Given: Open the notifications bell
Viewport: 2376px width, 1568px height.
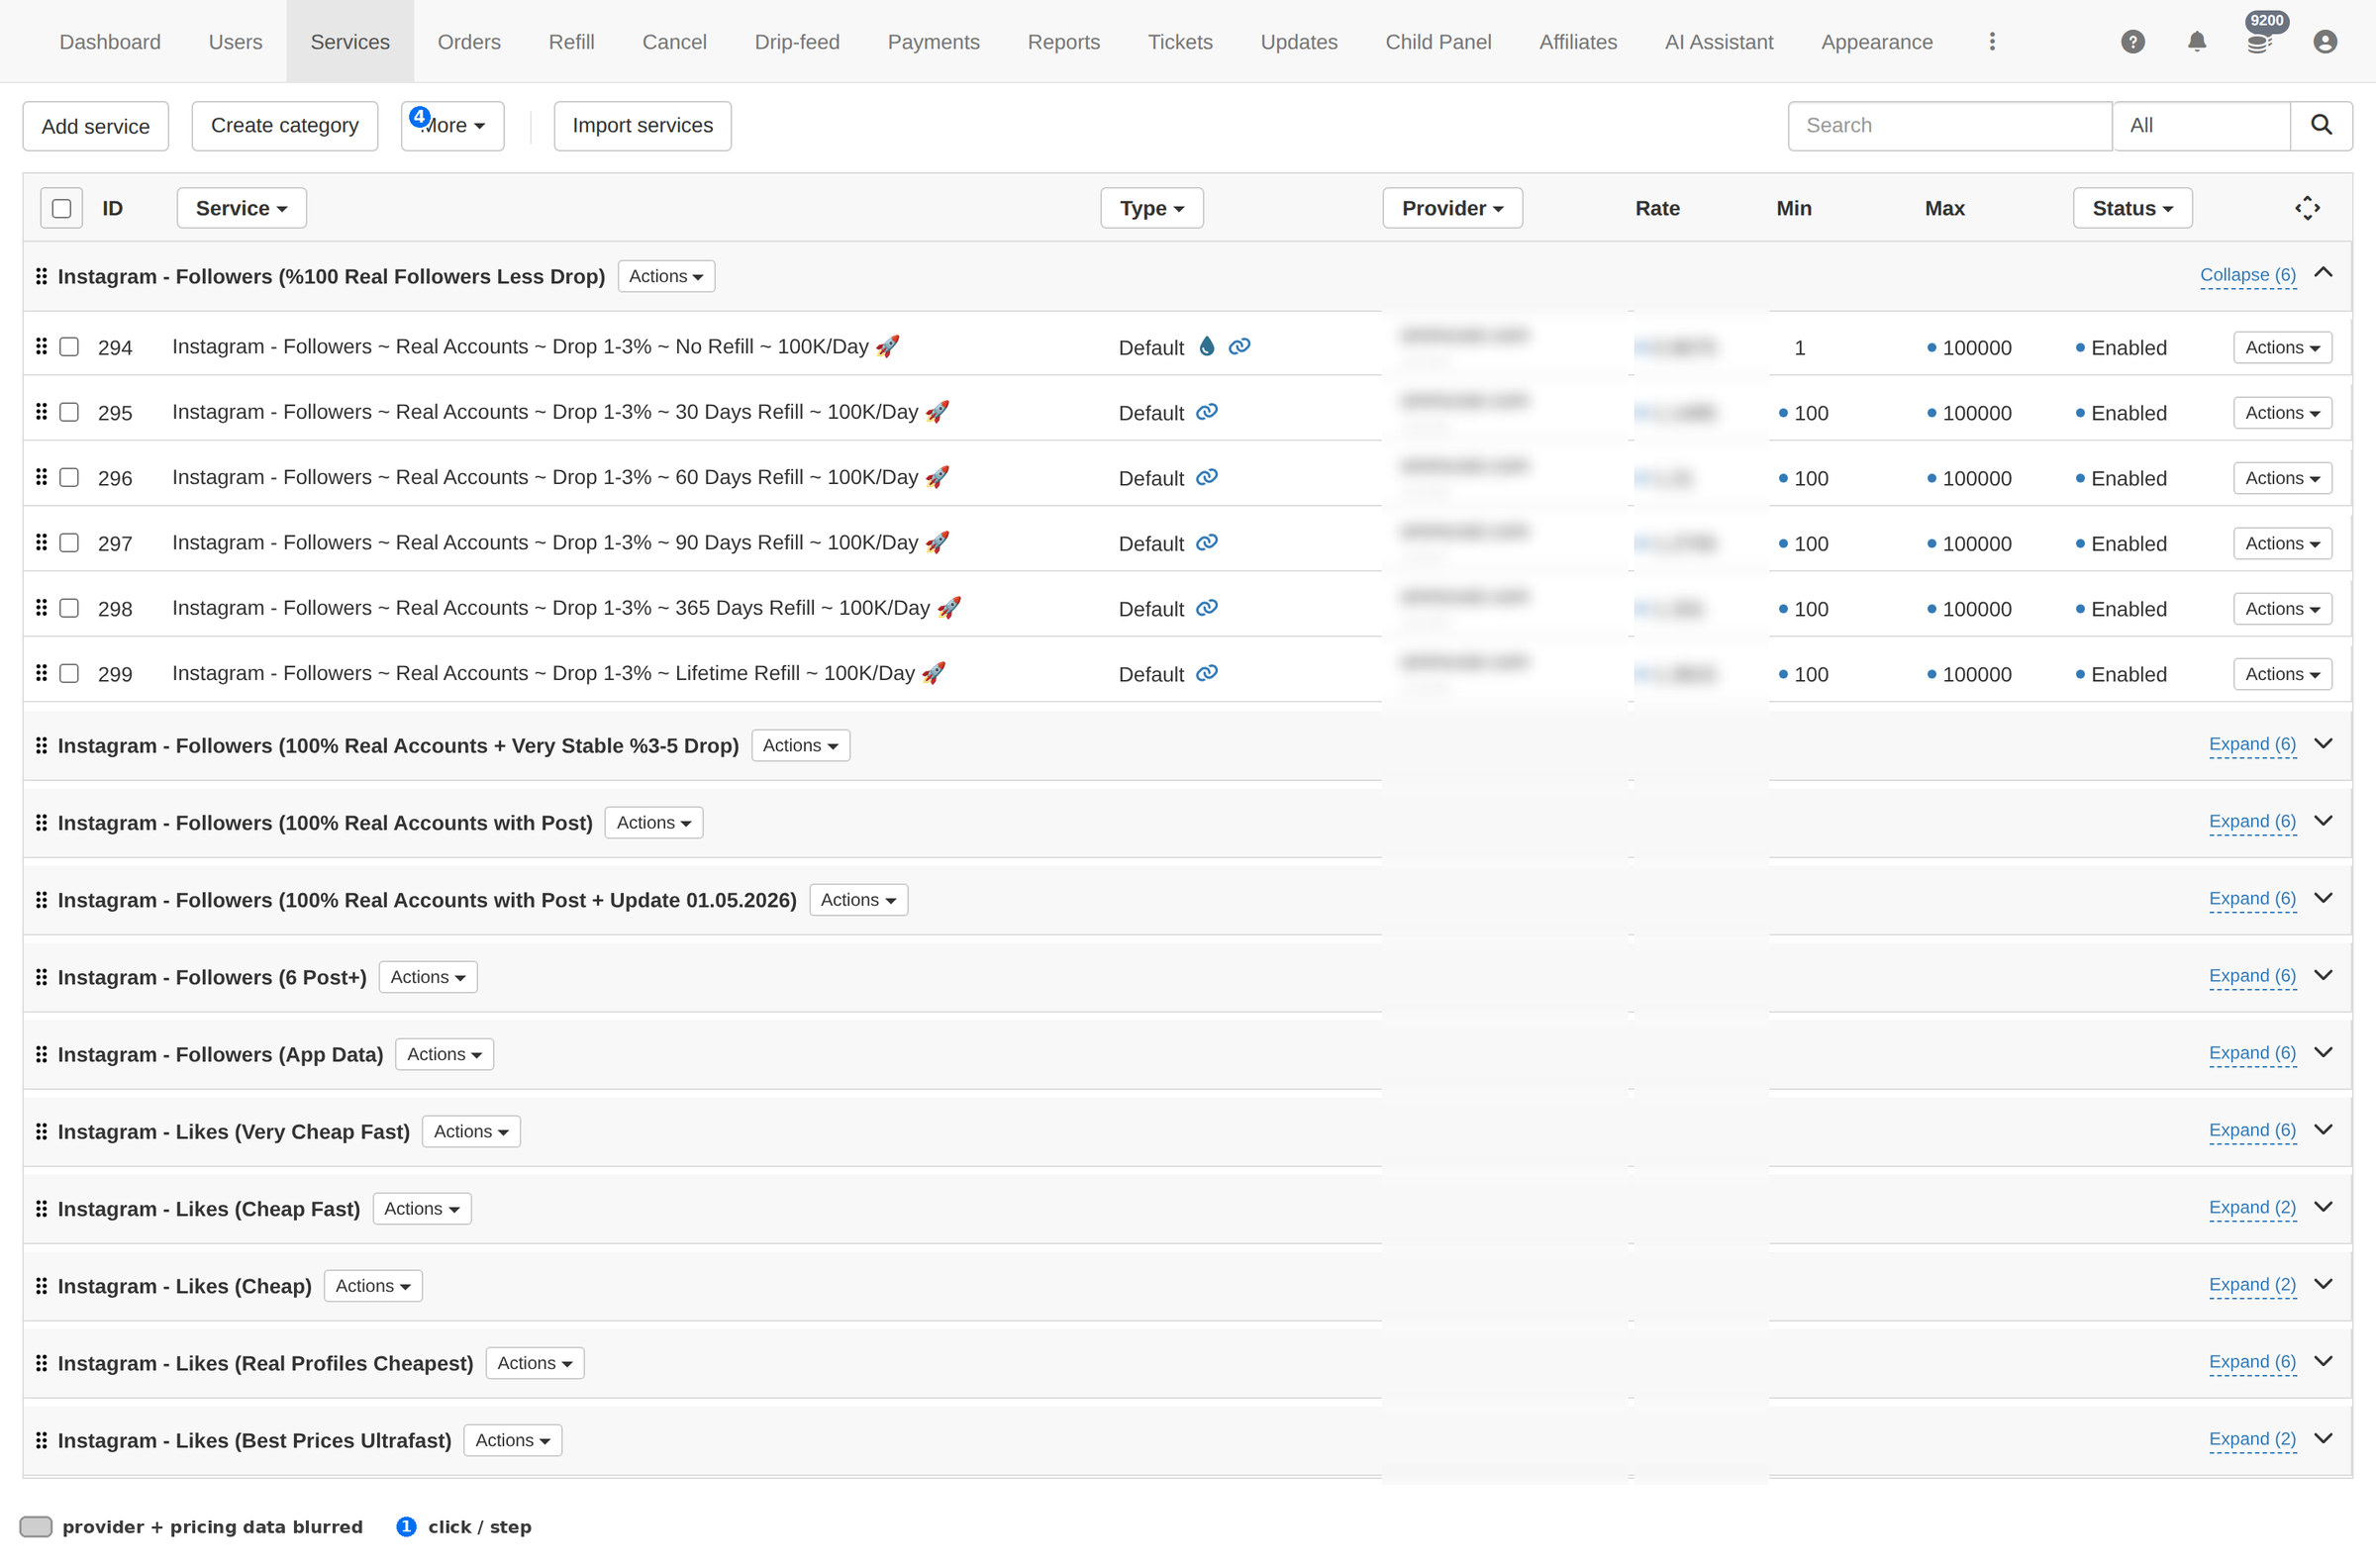Looking at the screenshot, I should (2196, 42).
